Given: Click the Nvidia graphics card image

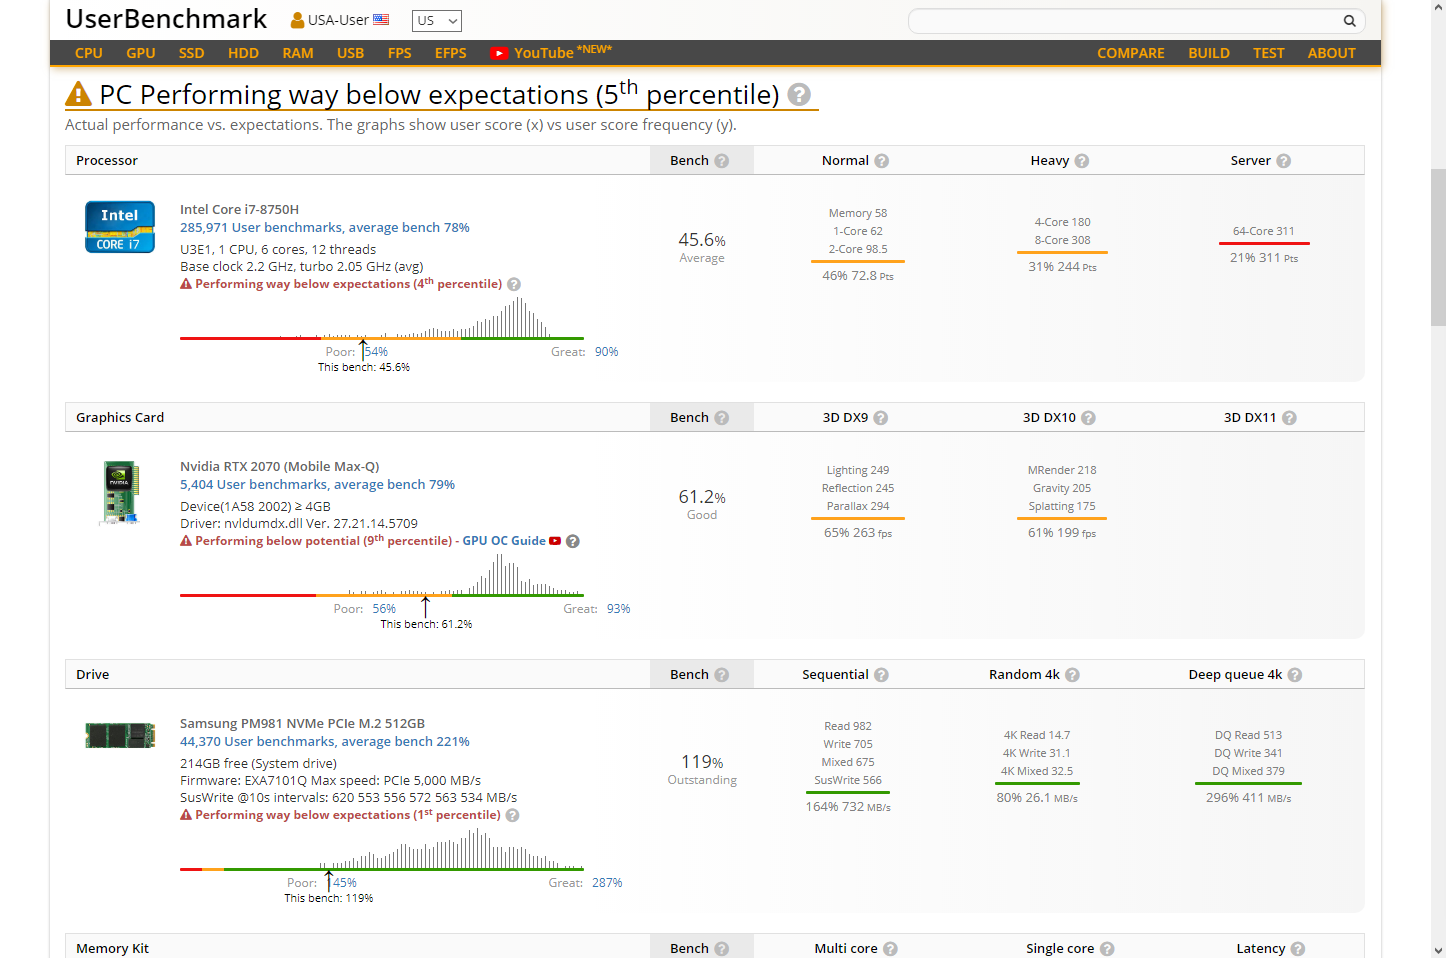Looking at the screenshot, I should [120, 492].
